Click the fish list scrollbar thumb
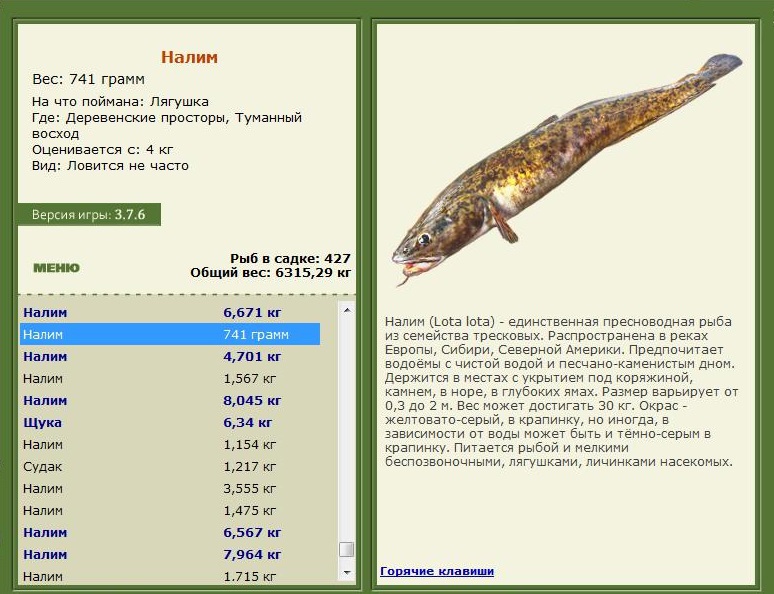The width and height of the screenshot is (774, 594). click(x=347, y=550)
